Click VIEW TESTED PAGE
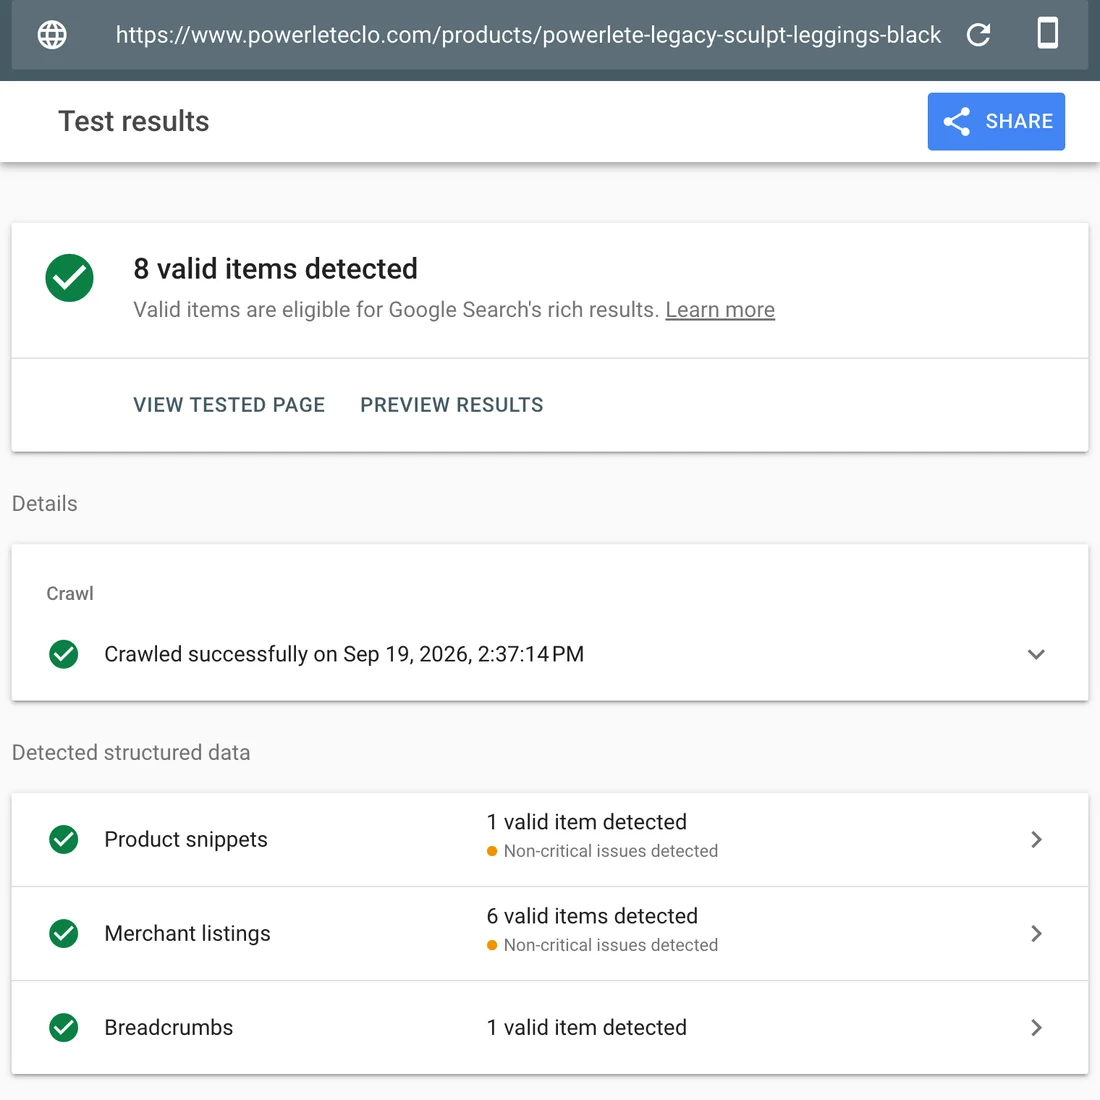Screen dimensions: 1100x1100 (229, 405)
